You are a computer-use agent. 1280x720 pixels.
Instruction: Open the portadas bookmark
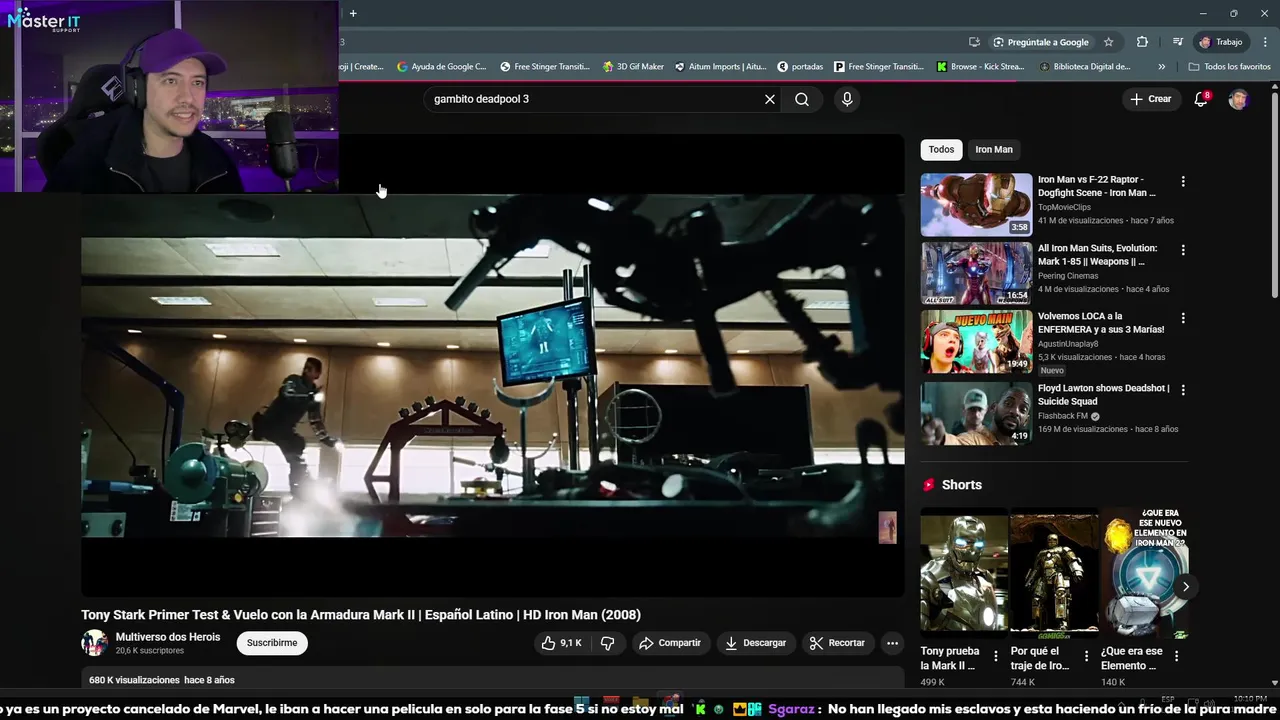click(800, 67)
